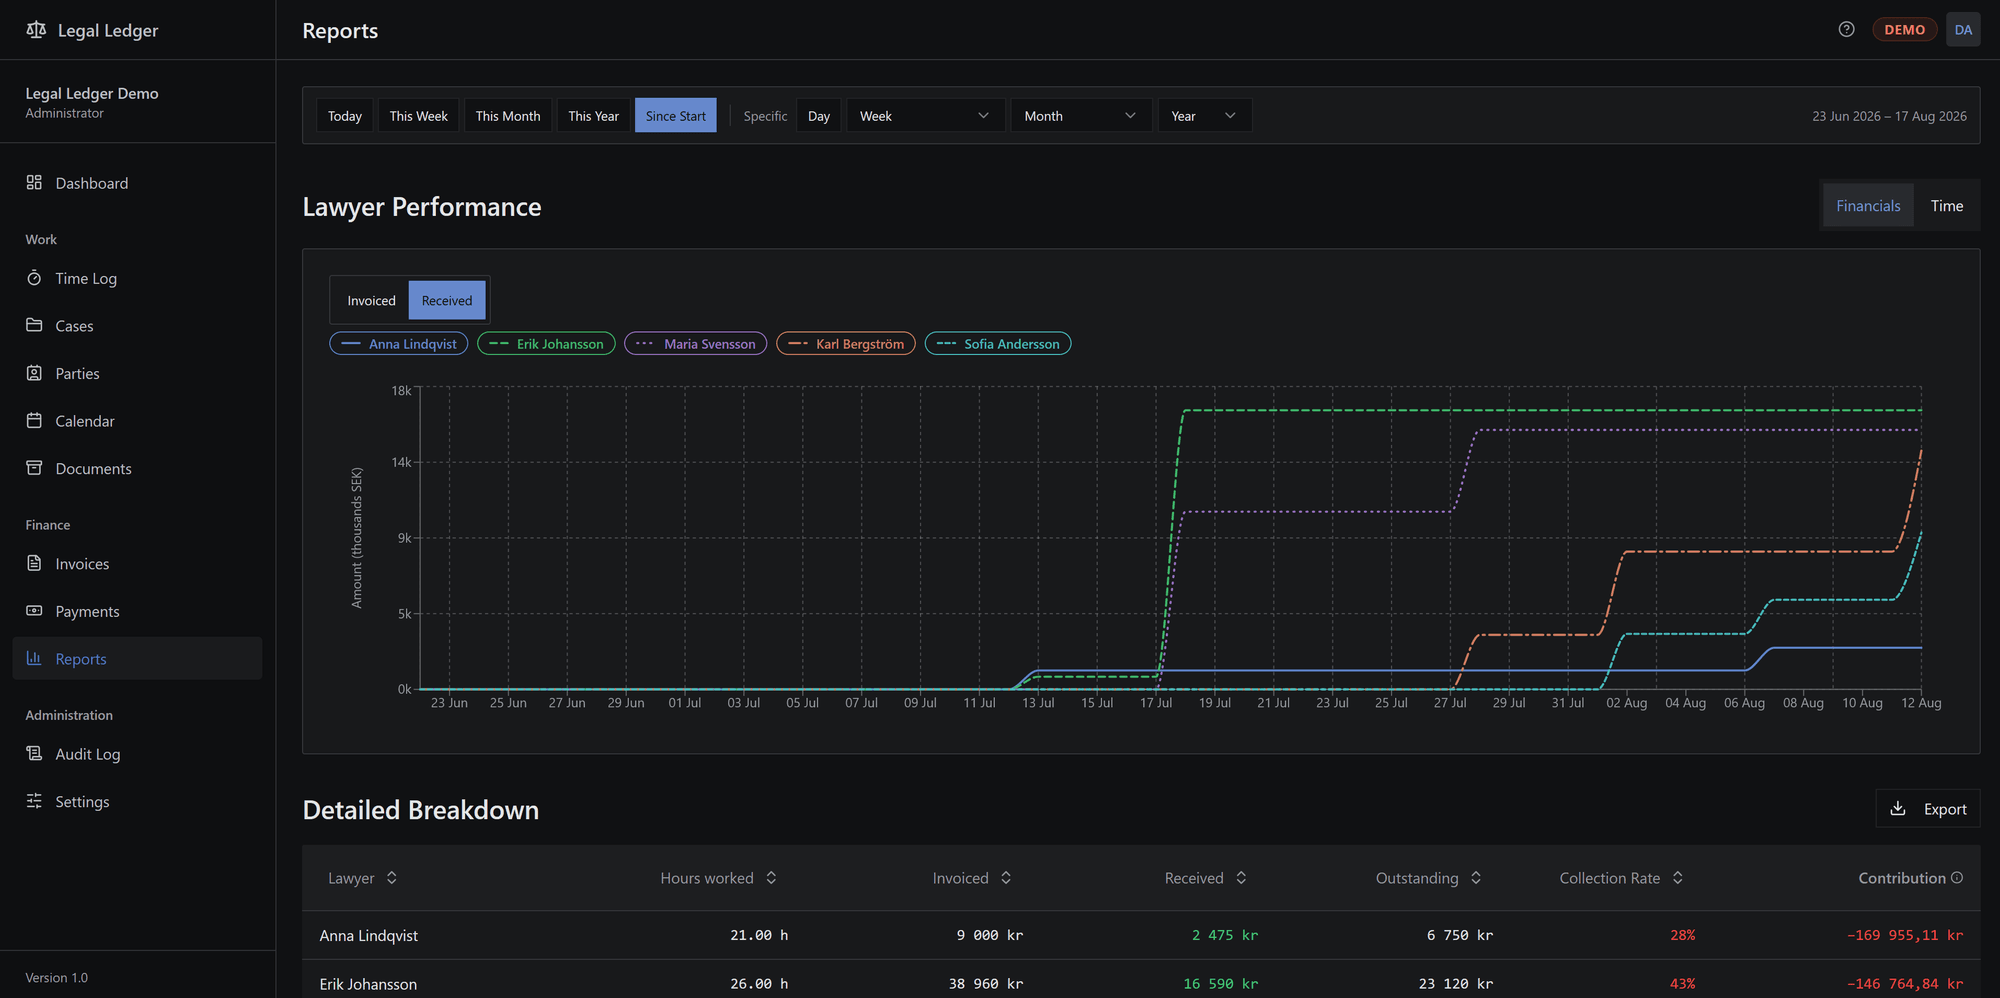Click the Payments banknote icon
This screenshot has width=2000, height=998.
(34, 611)
